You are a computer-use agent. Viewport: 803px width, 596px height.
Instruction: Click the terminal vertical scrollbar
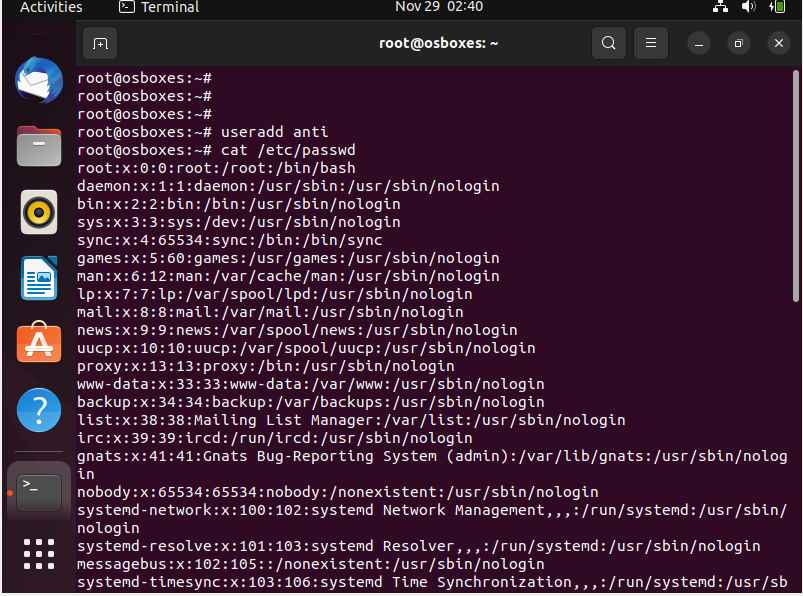click(x=795, y=186)
